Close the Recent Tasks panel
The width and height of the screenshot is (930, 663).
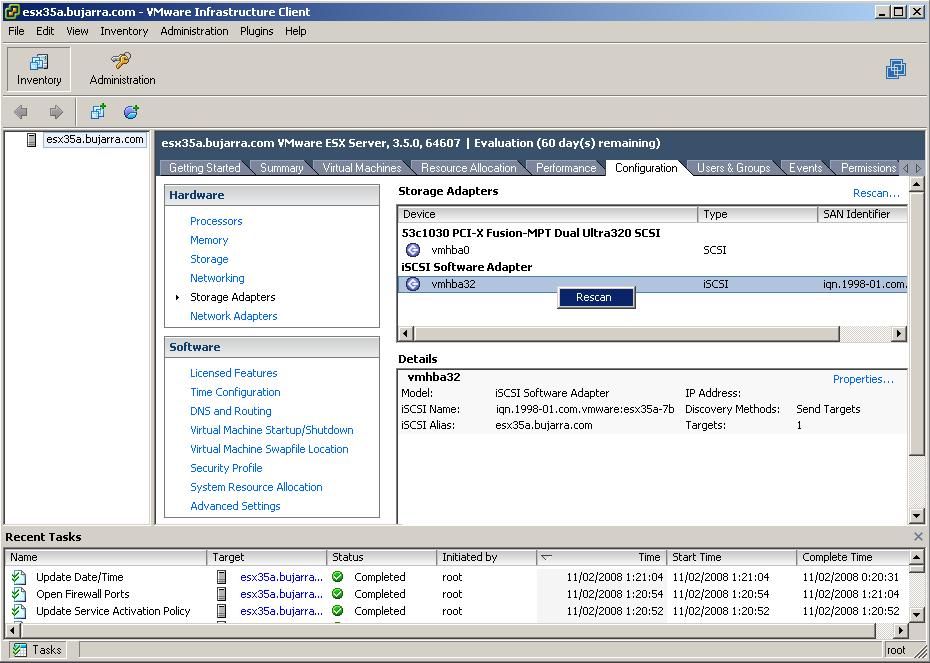click(x=918, y=537)
